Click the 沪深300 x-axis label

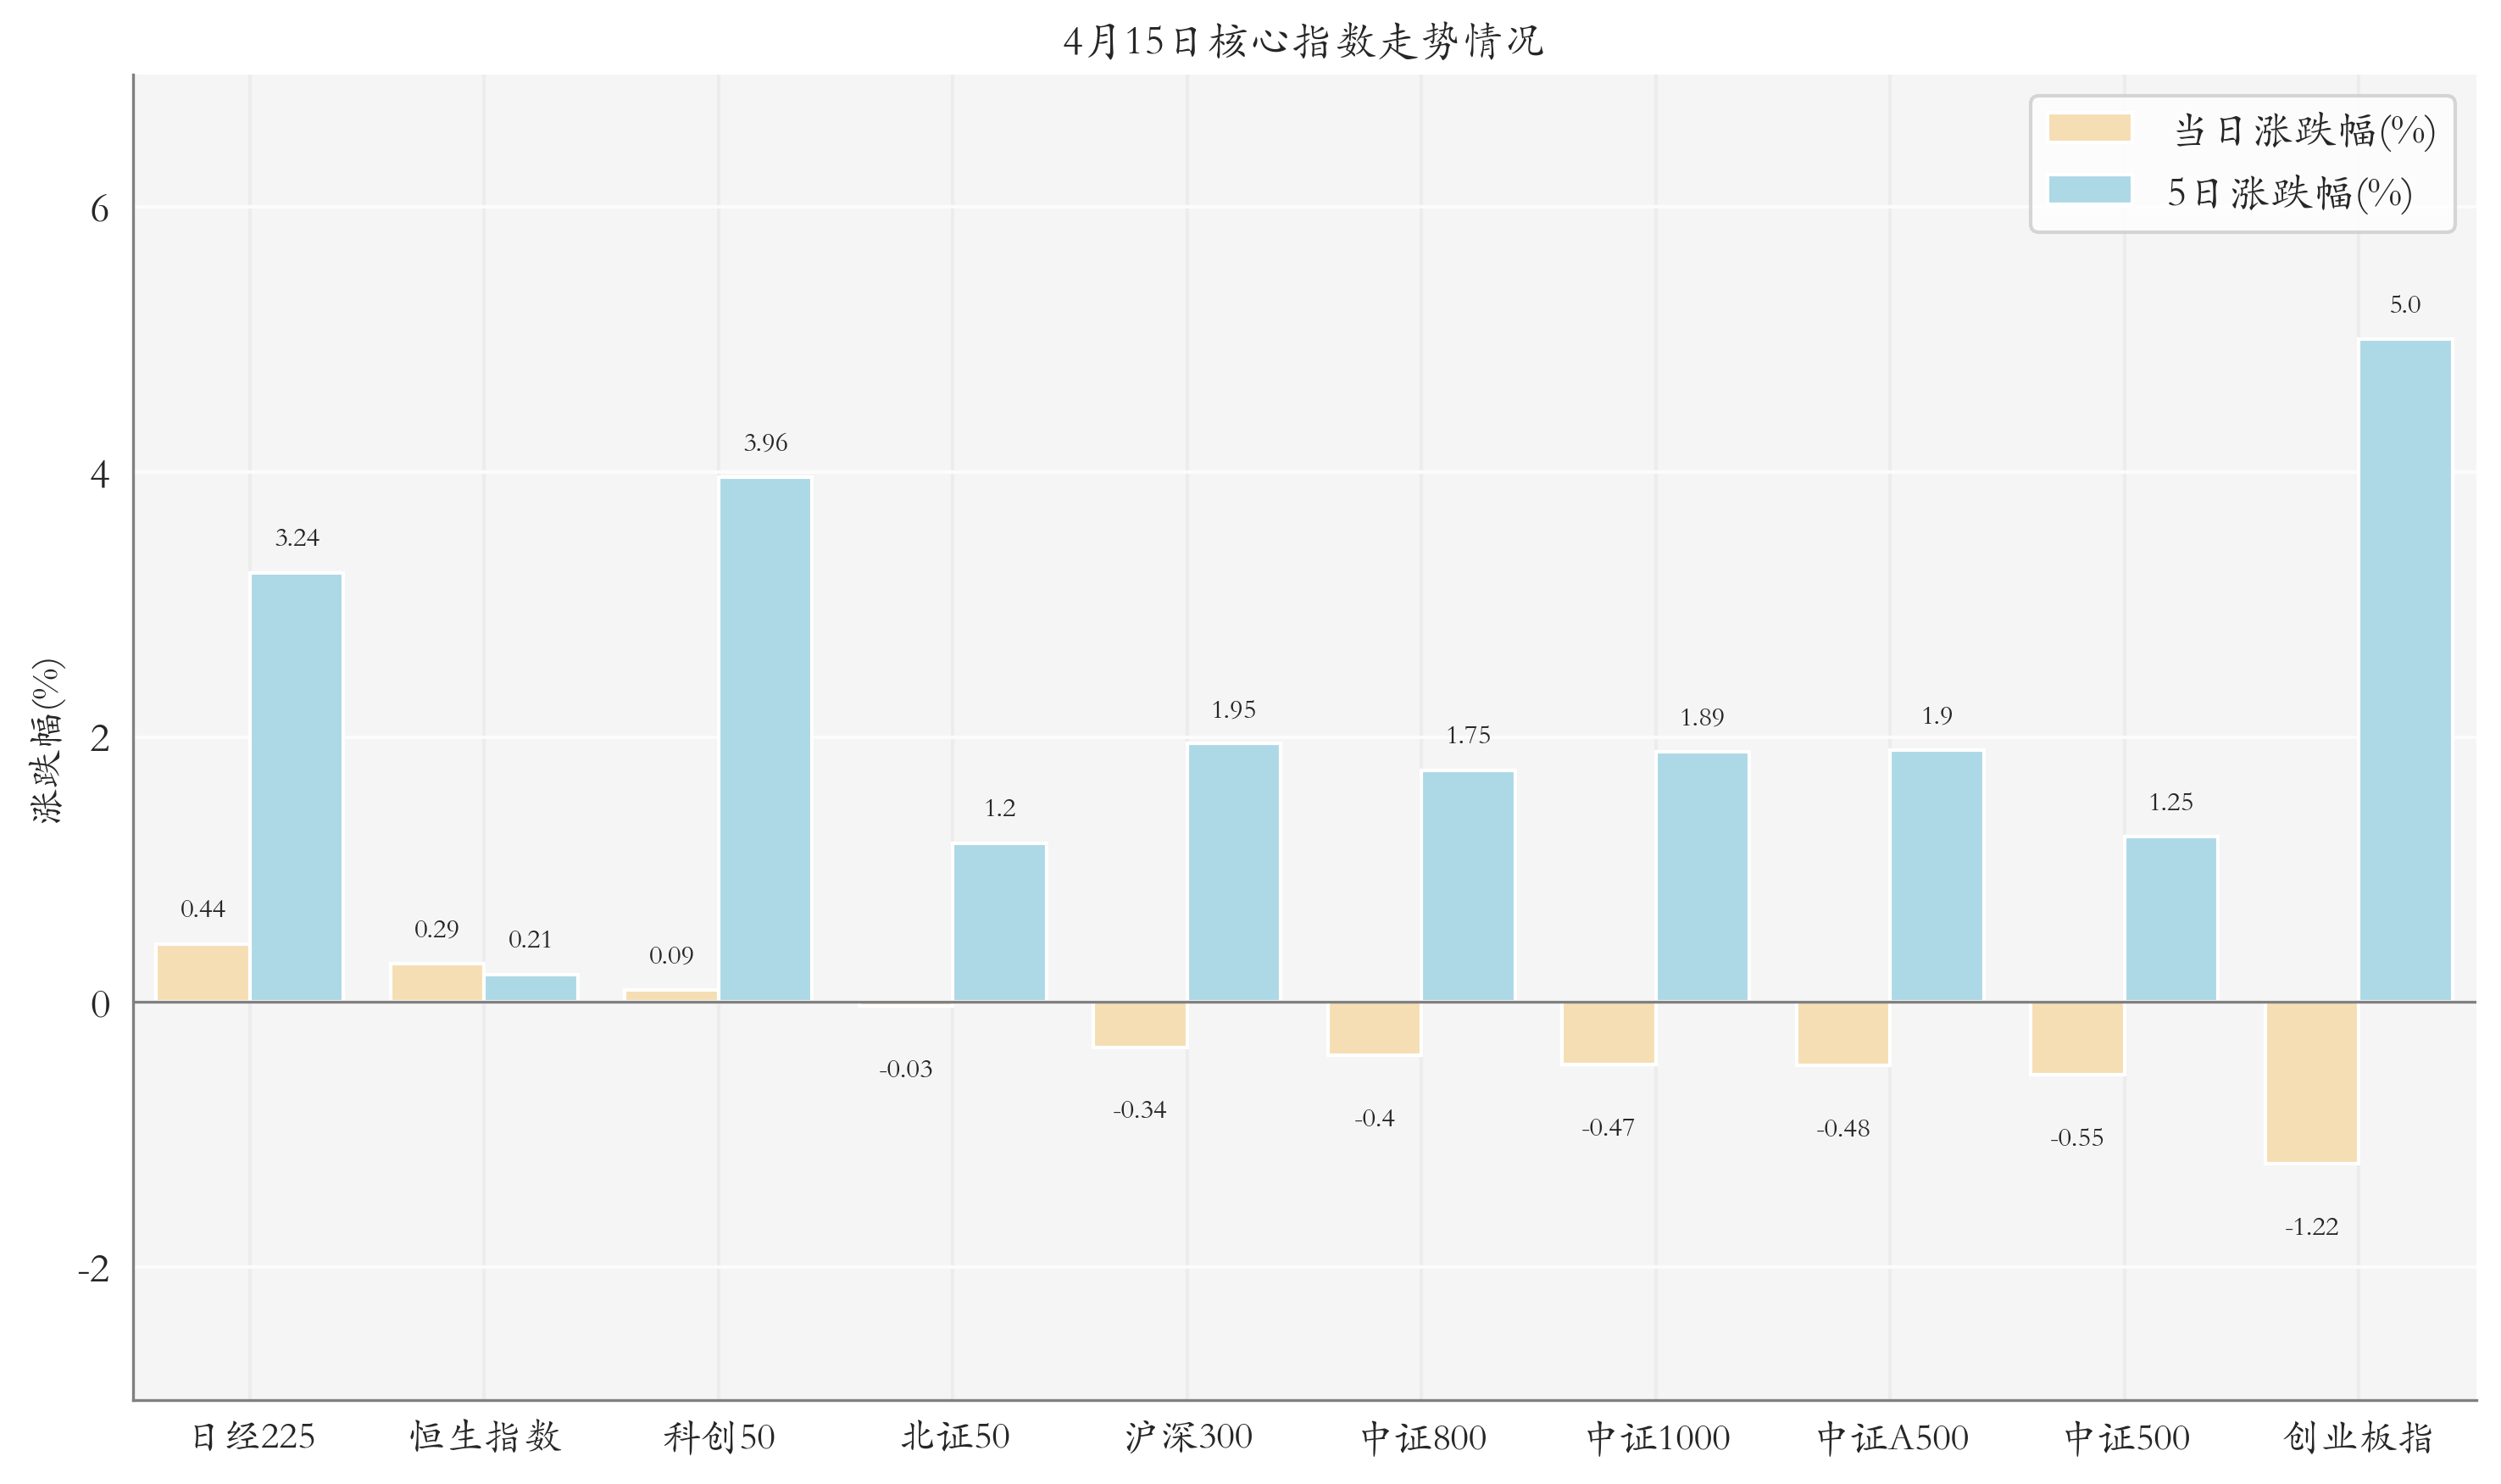click(x=1188, y=1437)
